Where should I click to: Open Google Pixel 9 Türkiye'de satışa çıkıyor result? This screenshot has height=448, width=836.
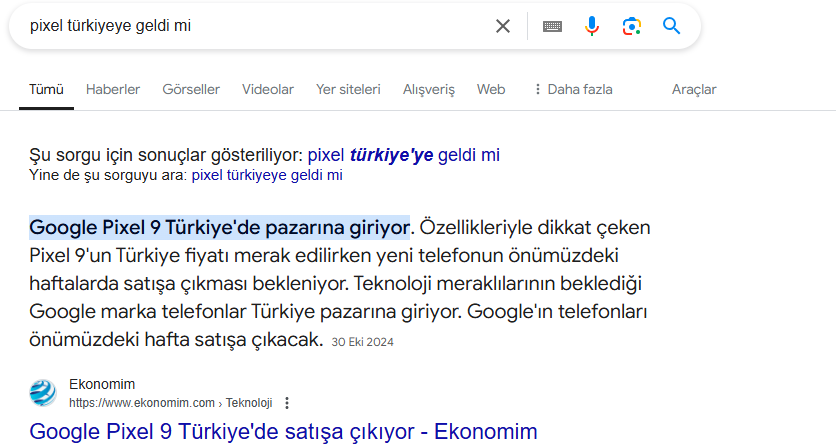(283, 432)
